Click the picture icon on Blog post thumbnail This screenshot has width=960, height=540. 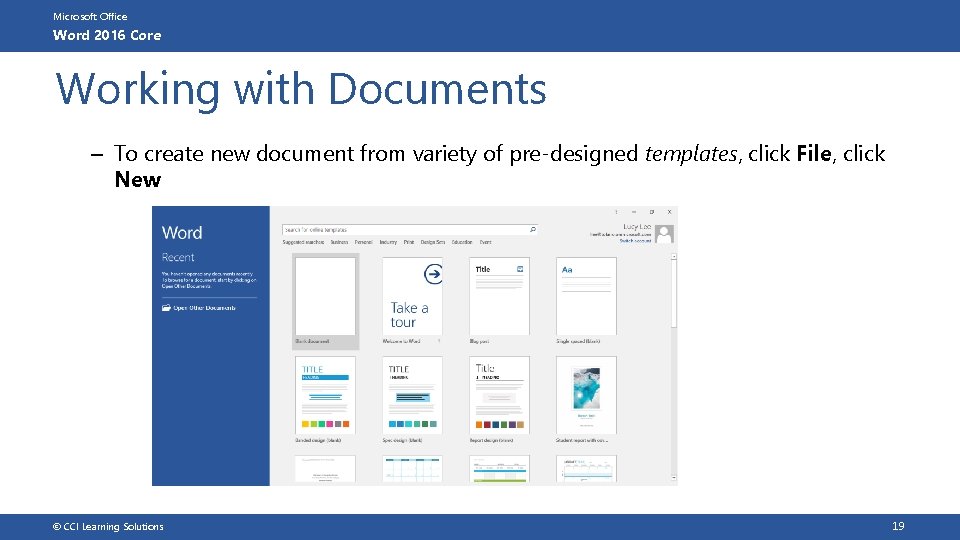pos(520,269)
